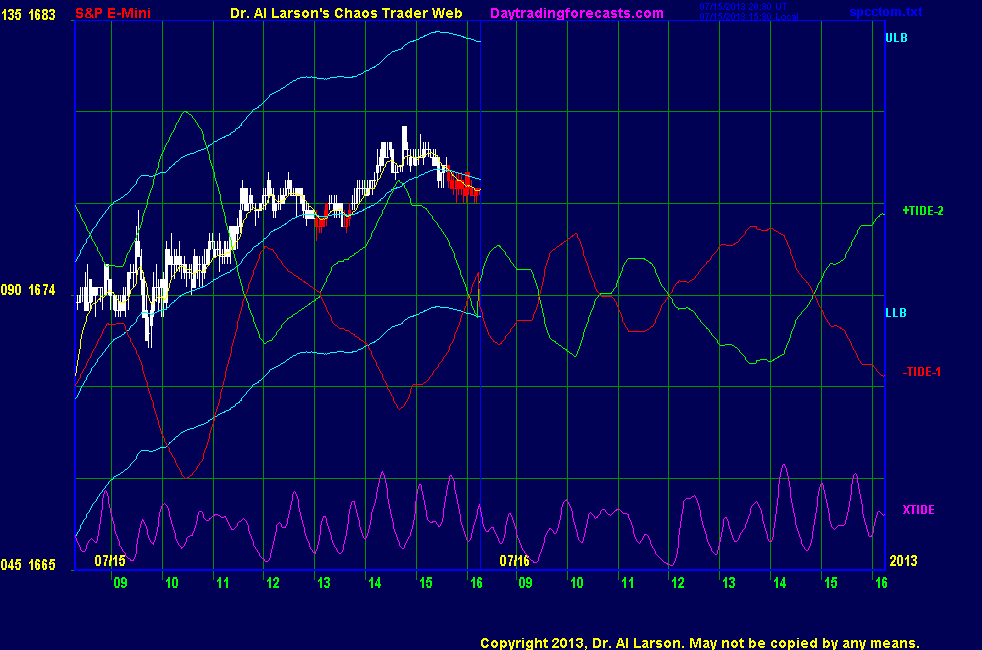Click the "07/15/2013 20:30 UT" timestamp
982x650 pixels.
(743, 6)
